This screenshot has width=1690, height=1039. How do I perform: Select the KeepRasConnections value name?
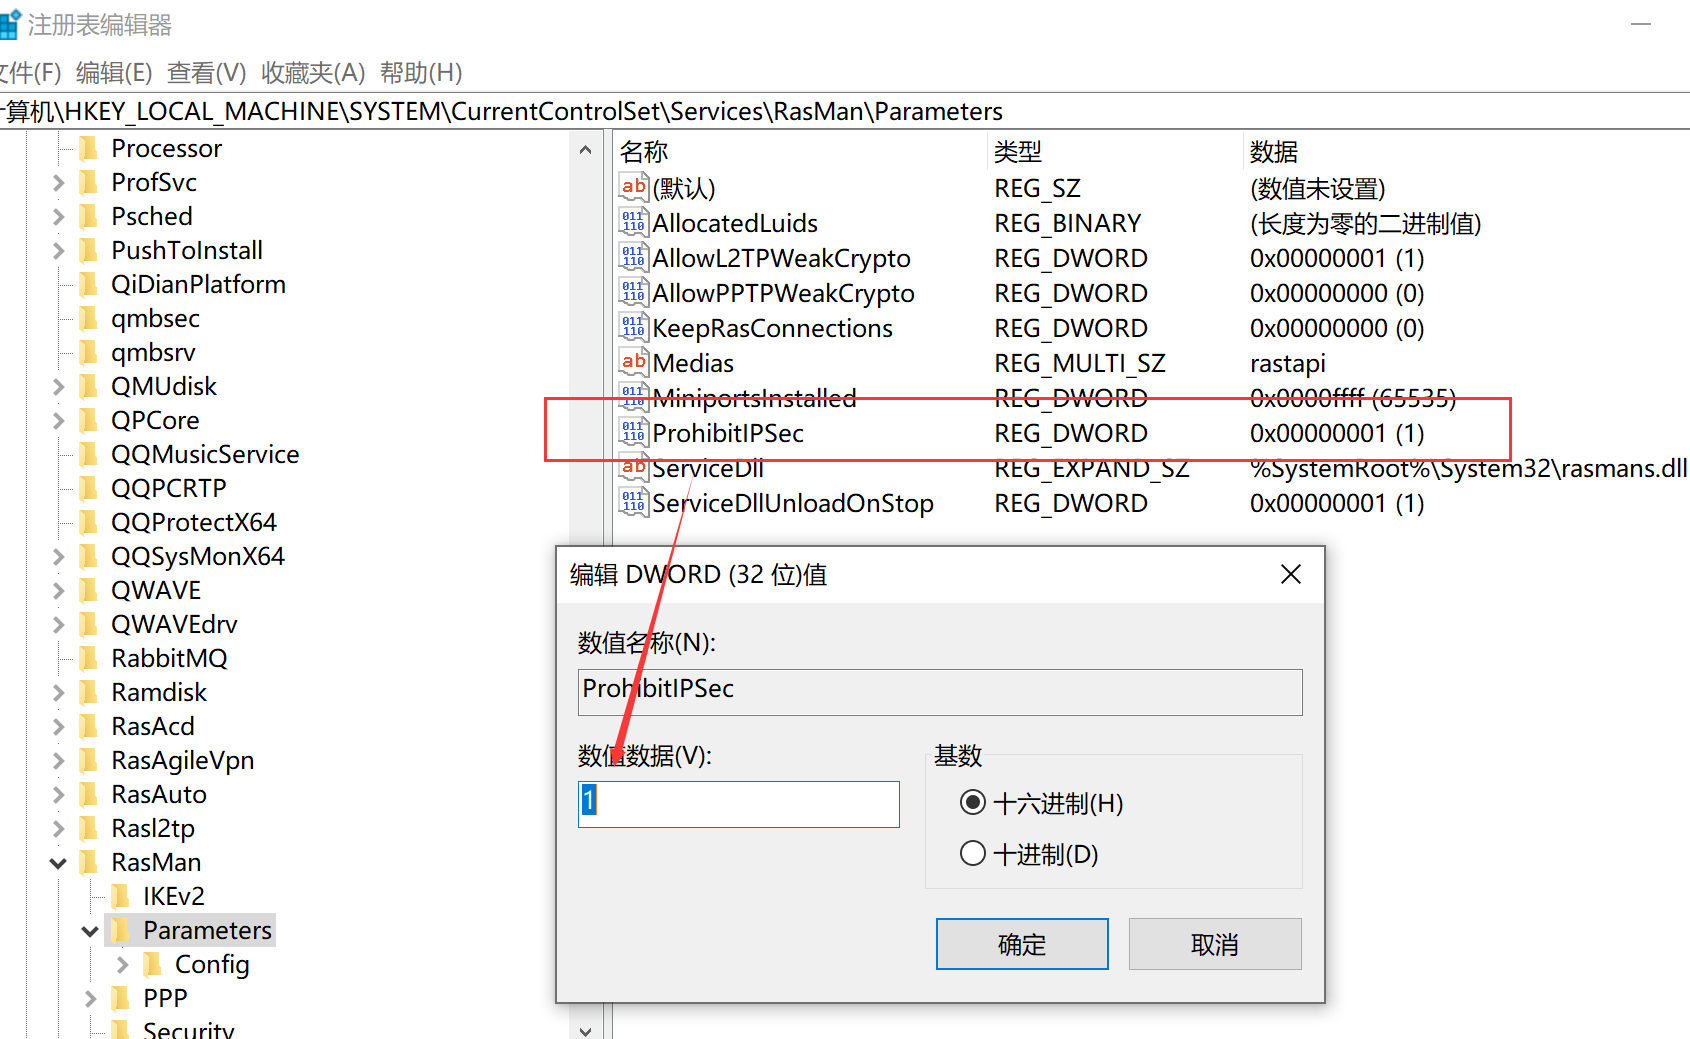[x=772, y=328]
